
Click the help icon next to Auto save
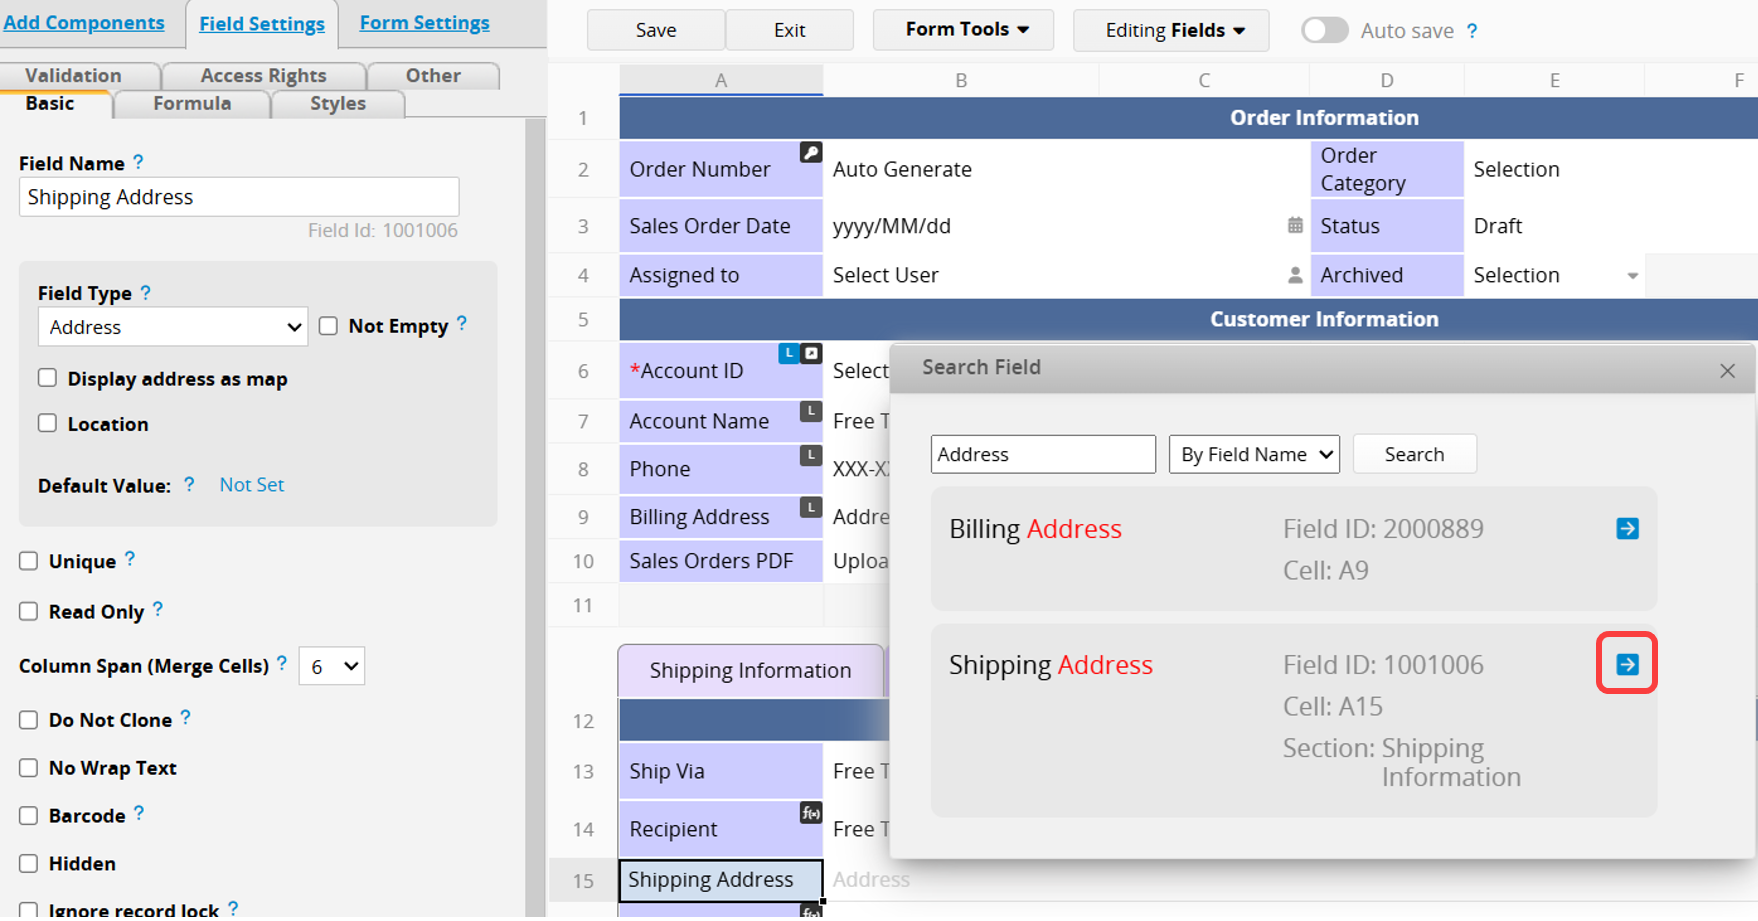click(x=1471, y=31)
